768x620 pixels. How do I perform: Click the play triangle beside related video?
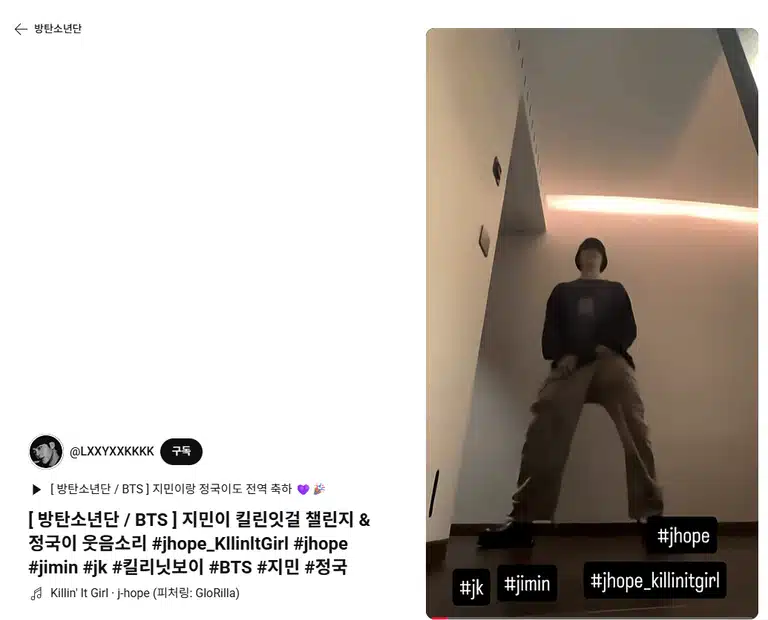click(x=36, y=489)
